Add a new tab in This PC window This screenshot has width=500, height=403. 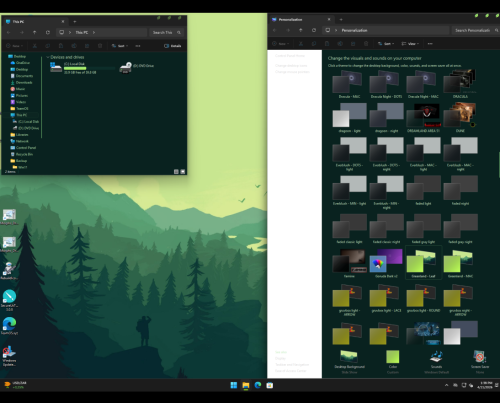coord(75,22)
